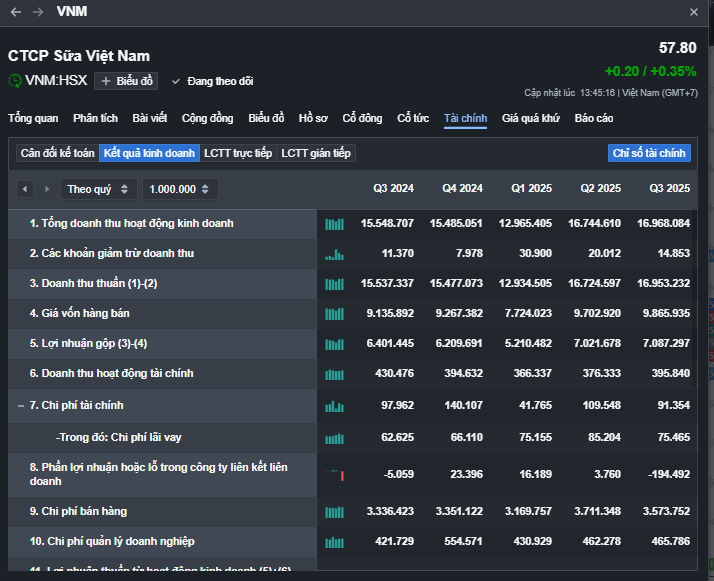Switch to the Cổ tức tab

coord(413,118)
